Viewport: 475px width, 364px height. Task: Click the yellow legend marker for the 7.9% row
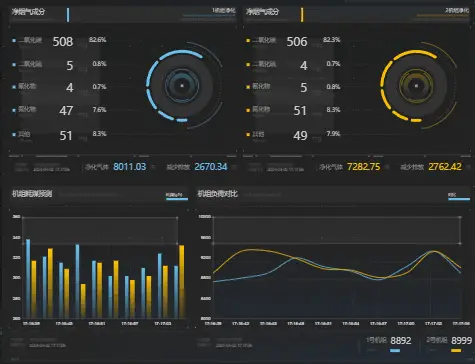click(248, 135)
